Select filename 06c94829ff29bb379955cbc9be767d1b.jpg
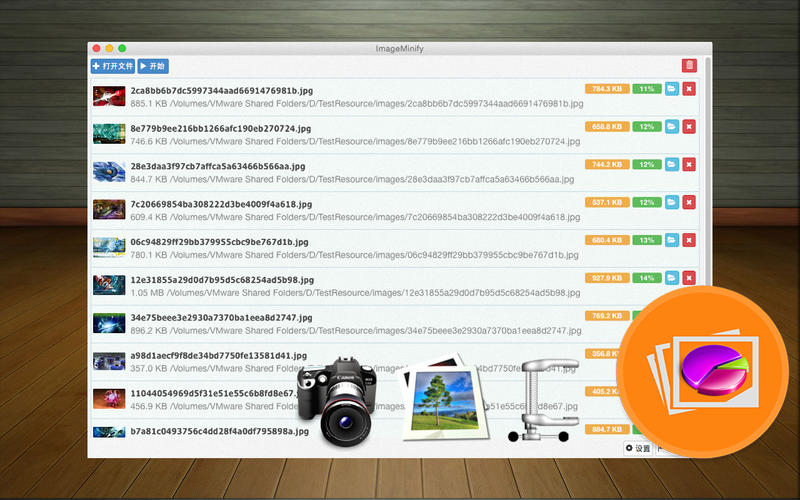The height and width of the screenshot is (500, 800). (x=219, y=242)
